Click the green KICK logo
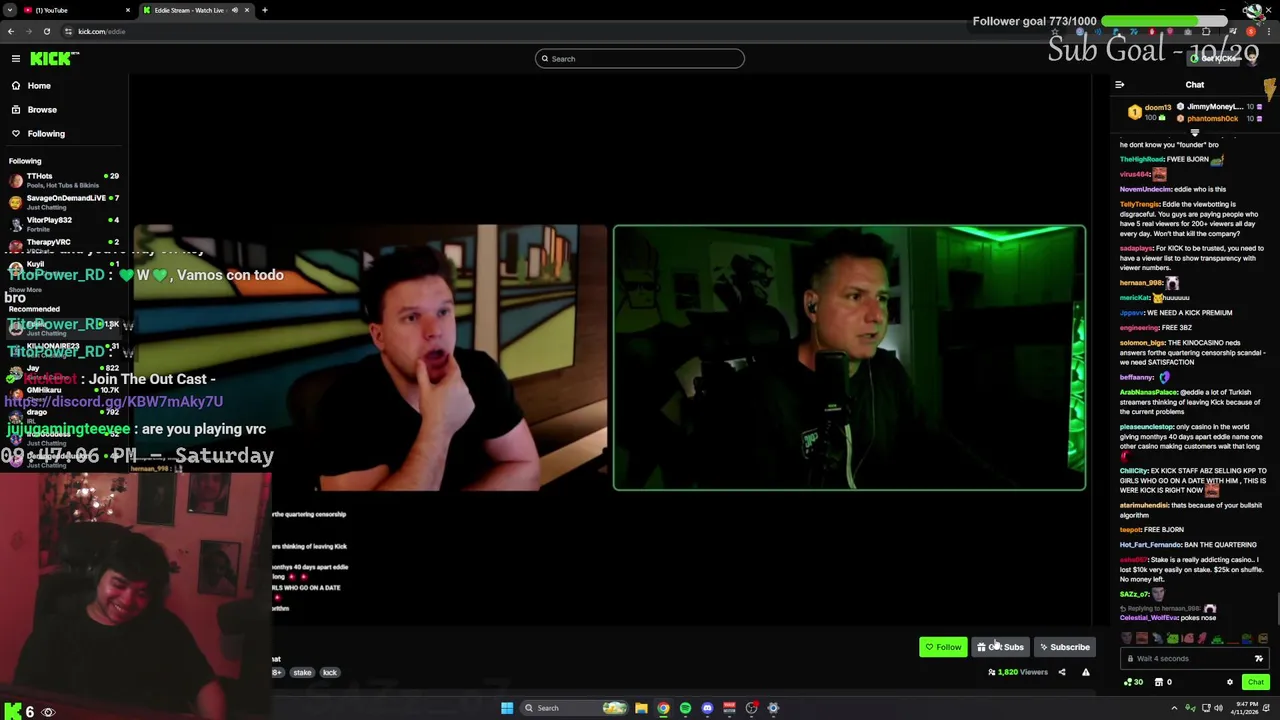This screenshot has height=720, width=1280. click(52, 59)
